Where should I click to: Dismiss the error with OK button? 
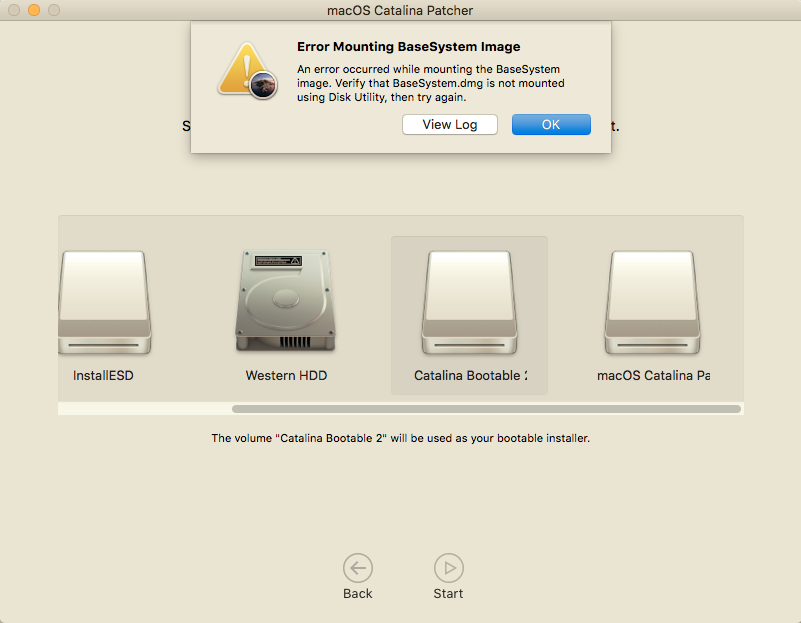pos(551,125)
